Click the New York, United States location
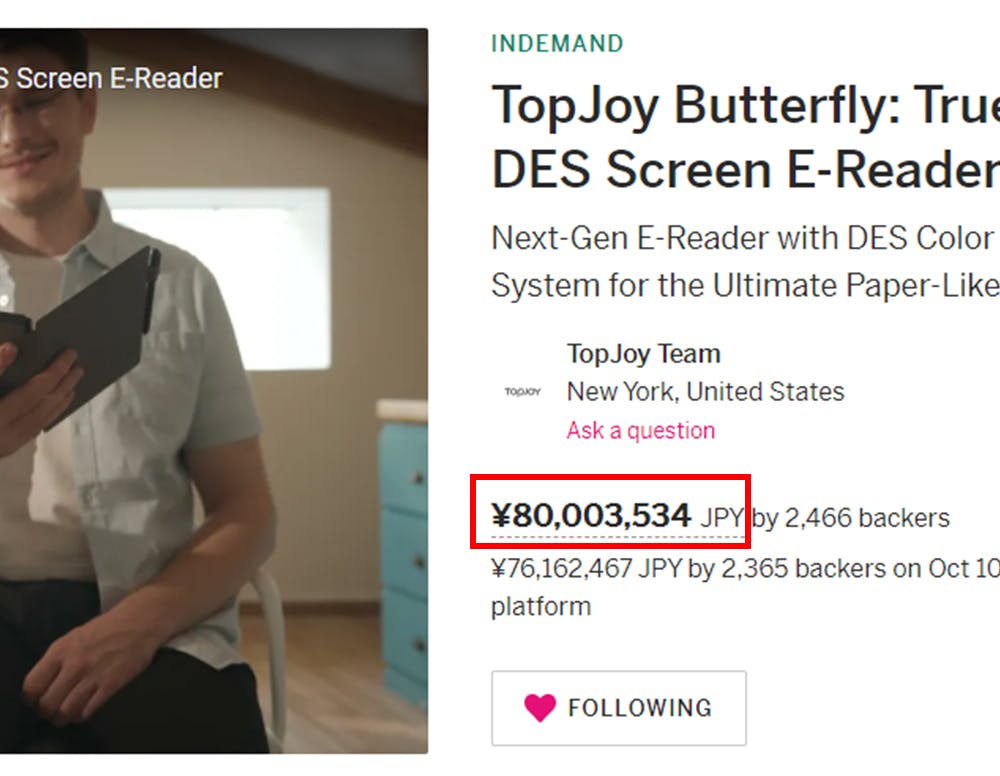1000x776 pixels. [705, 391]
